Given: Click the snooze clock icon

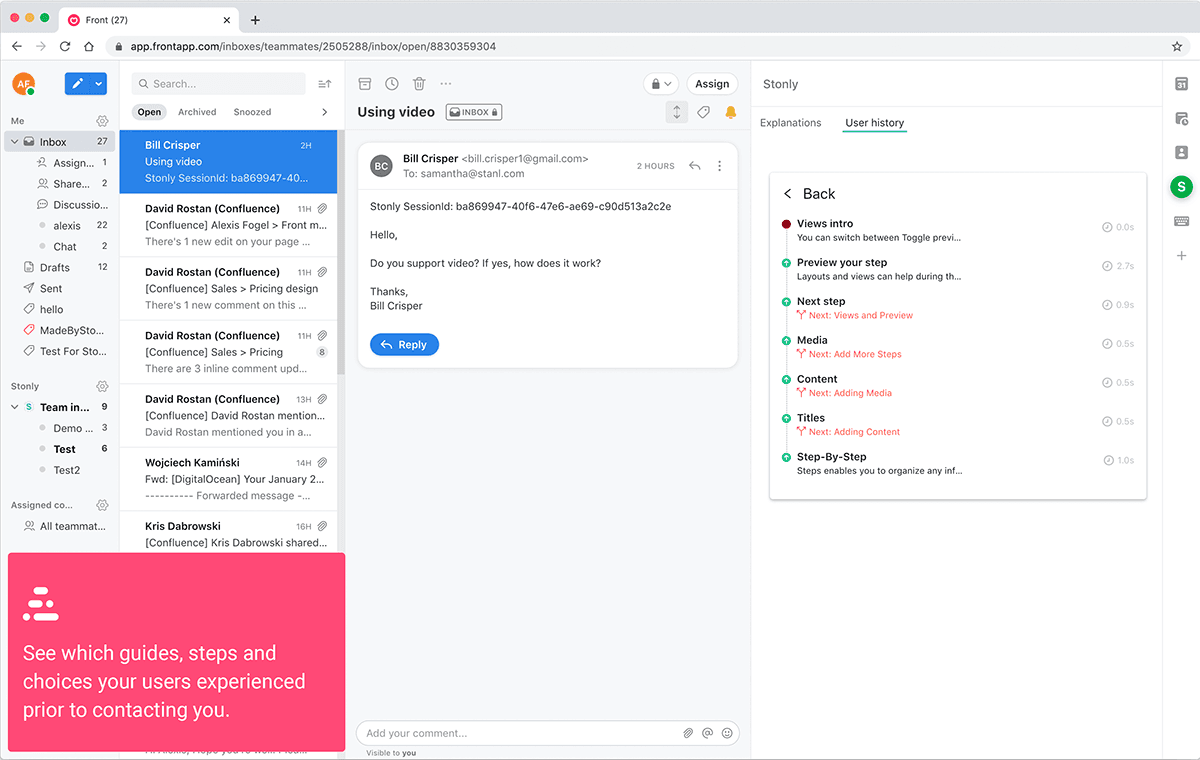Looking at the screenshot, I should [392, 84].
